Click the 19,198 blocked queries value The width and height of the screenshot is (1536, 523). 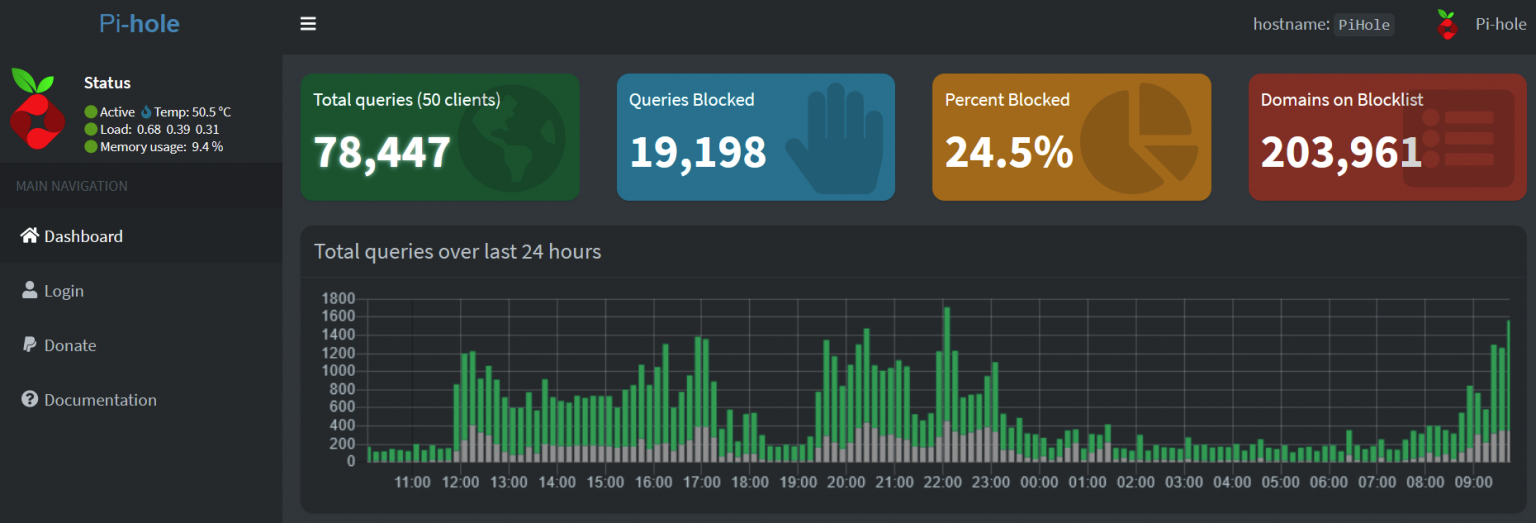point(698,152)
